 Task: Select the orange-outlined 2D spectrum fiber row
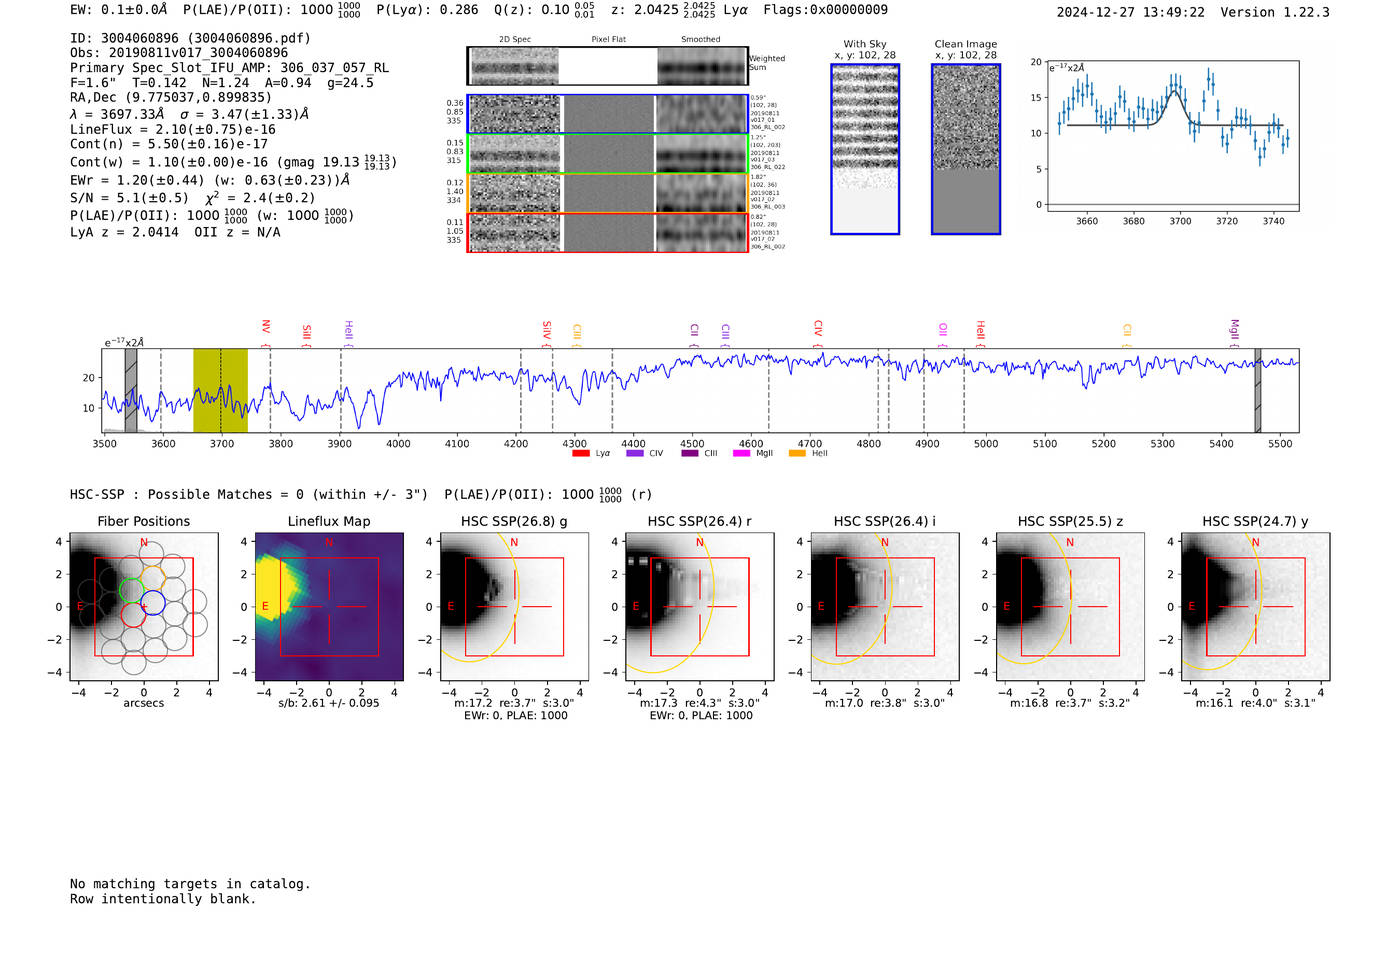pos(608,193)
